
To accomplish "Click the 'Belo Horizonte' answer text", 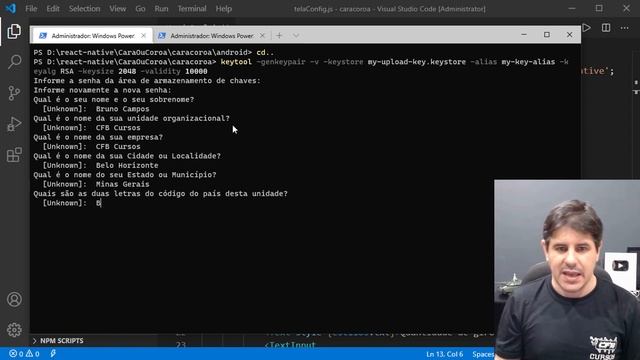I will (x=127, y=165).
